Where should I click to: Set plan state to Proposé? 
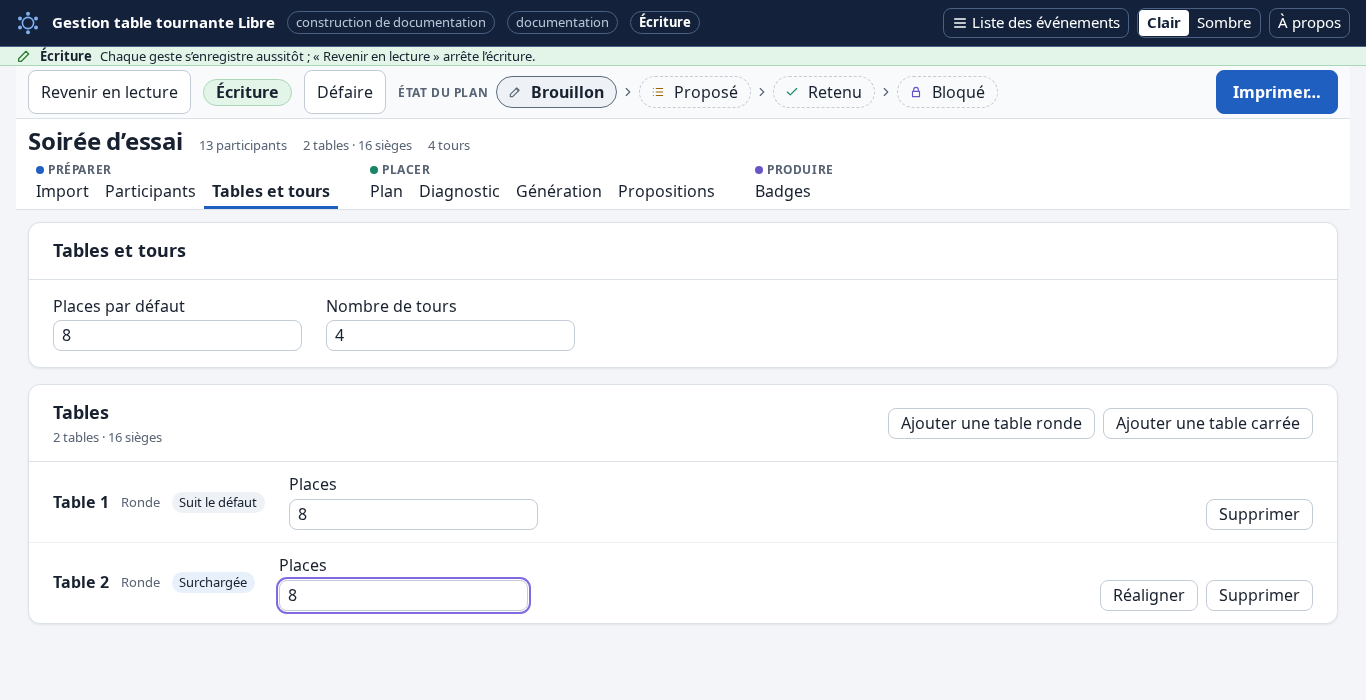tap(695, 92)
